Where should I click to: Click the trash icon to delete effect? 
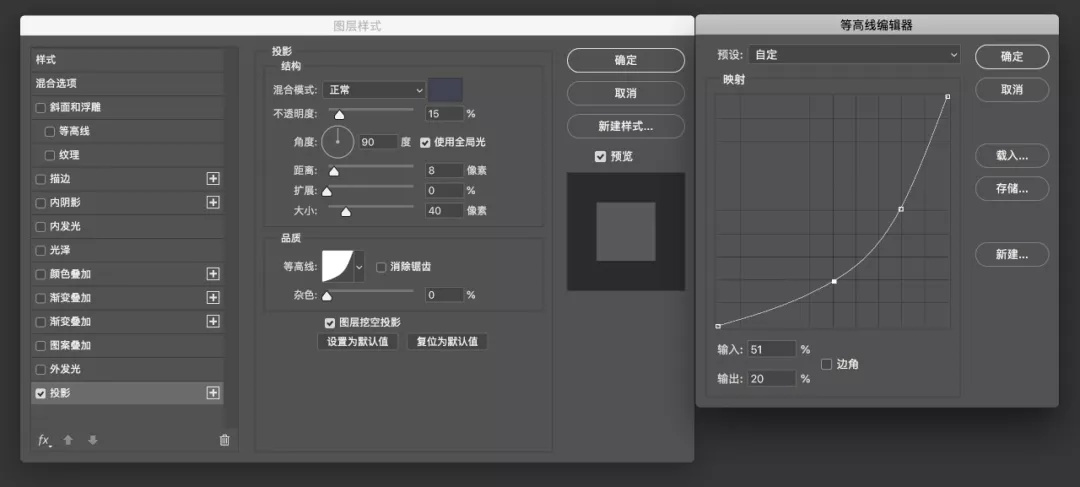[224, 440]
